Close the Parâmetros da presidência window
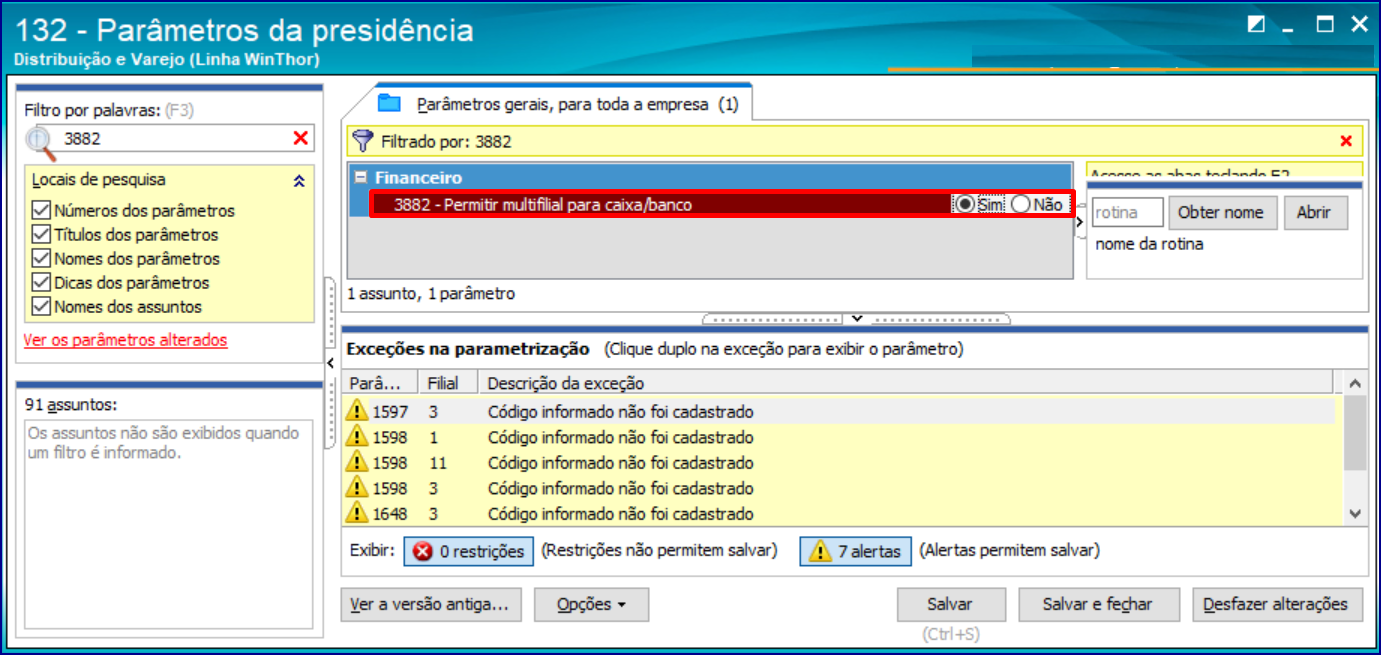 pos(1358,24)
